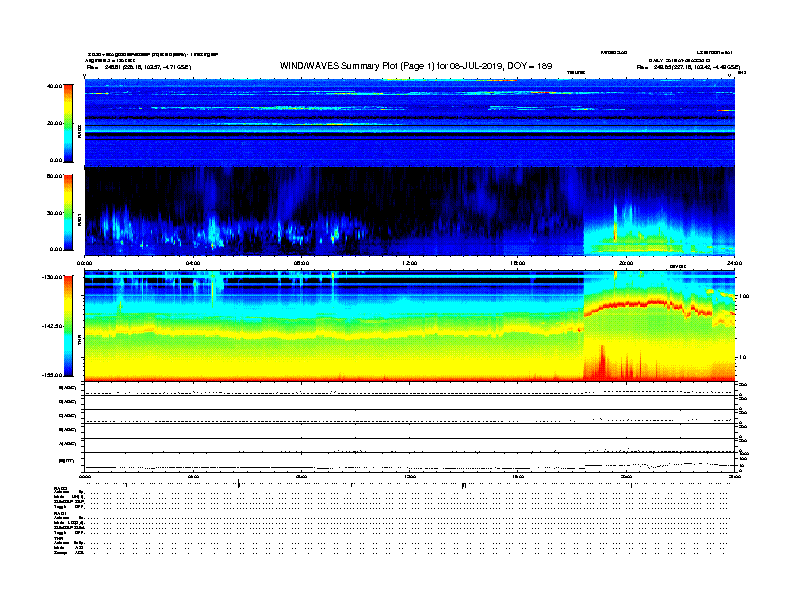Image resolution: width=792 pixels, height=612 pixels.
Task: Click the TNR color scale bar
Action: click(x=68, y=326)
